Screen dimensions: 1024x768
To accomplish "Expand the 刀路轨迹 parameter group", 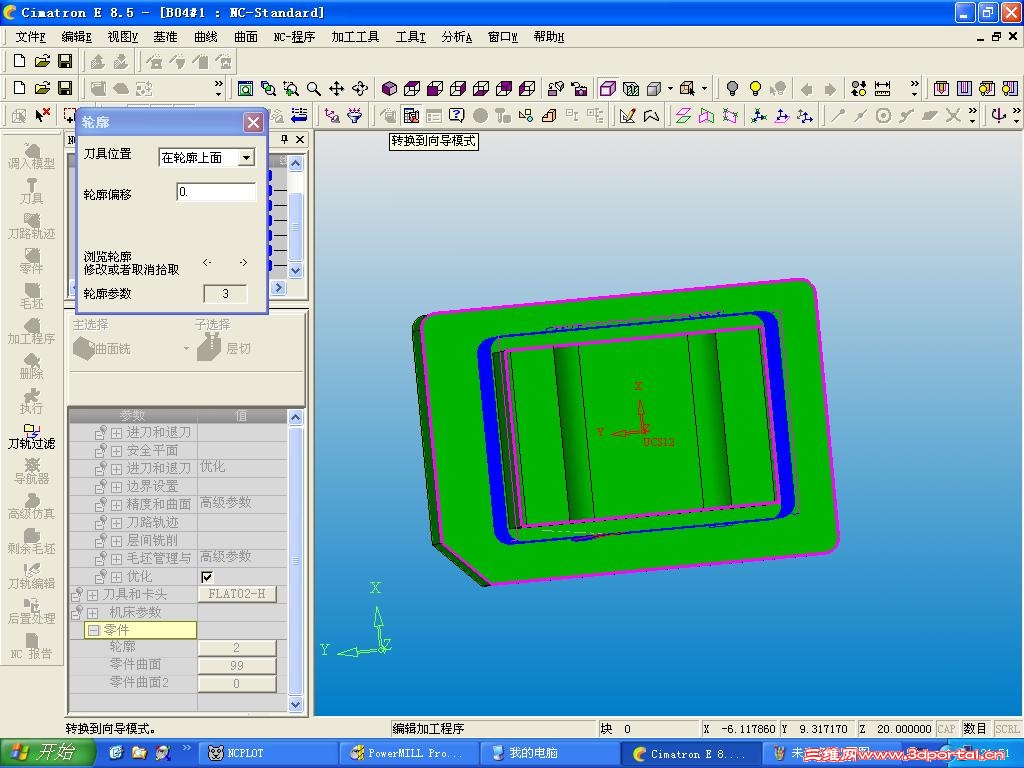I will coord(116,522).
